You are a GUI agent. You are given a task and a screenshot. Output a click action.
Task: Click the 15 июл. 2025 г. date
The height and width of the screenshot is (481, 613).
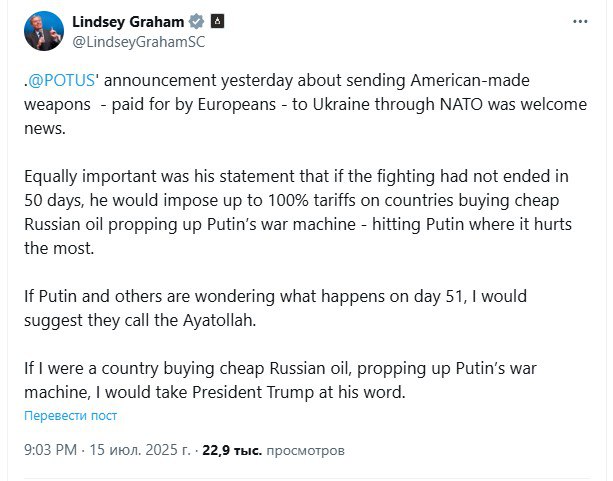pos(140,450)
